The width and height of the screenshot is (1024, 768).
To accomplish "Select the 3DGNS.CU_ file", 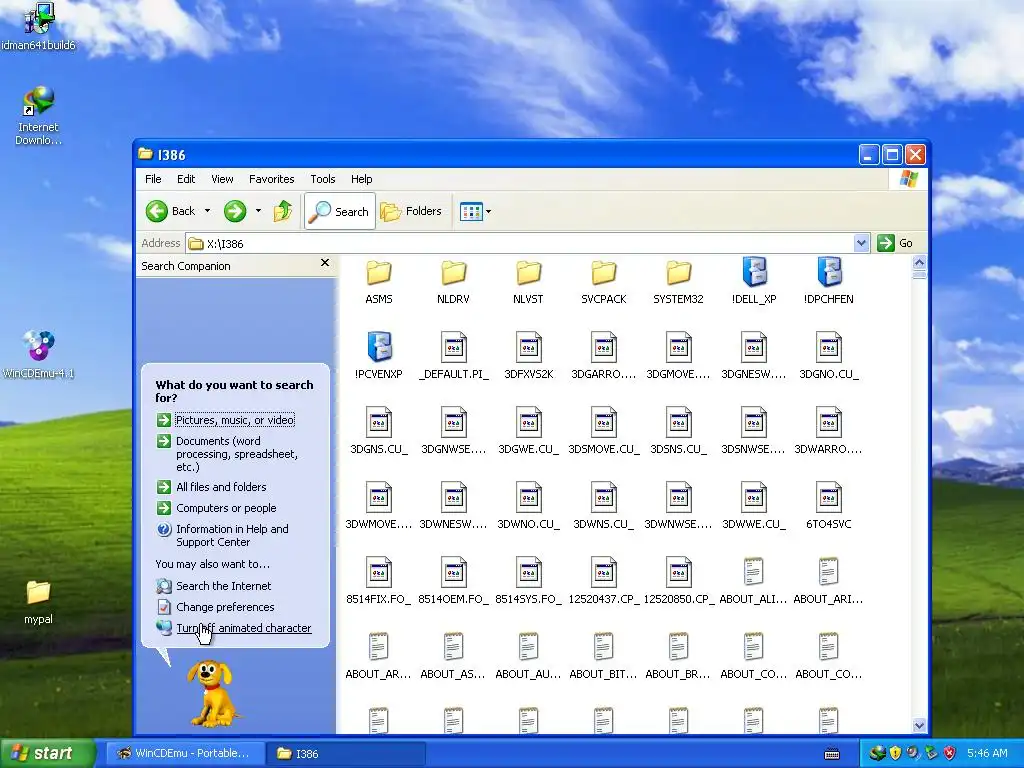I will click(x=379, y=429).
